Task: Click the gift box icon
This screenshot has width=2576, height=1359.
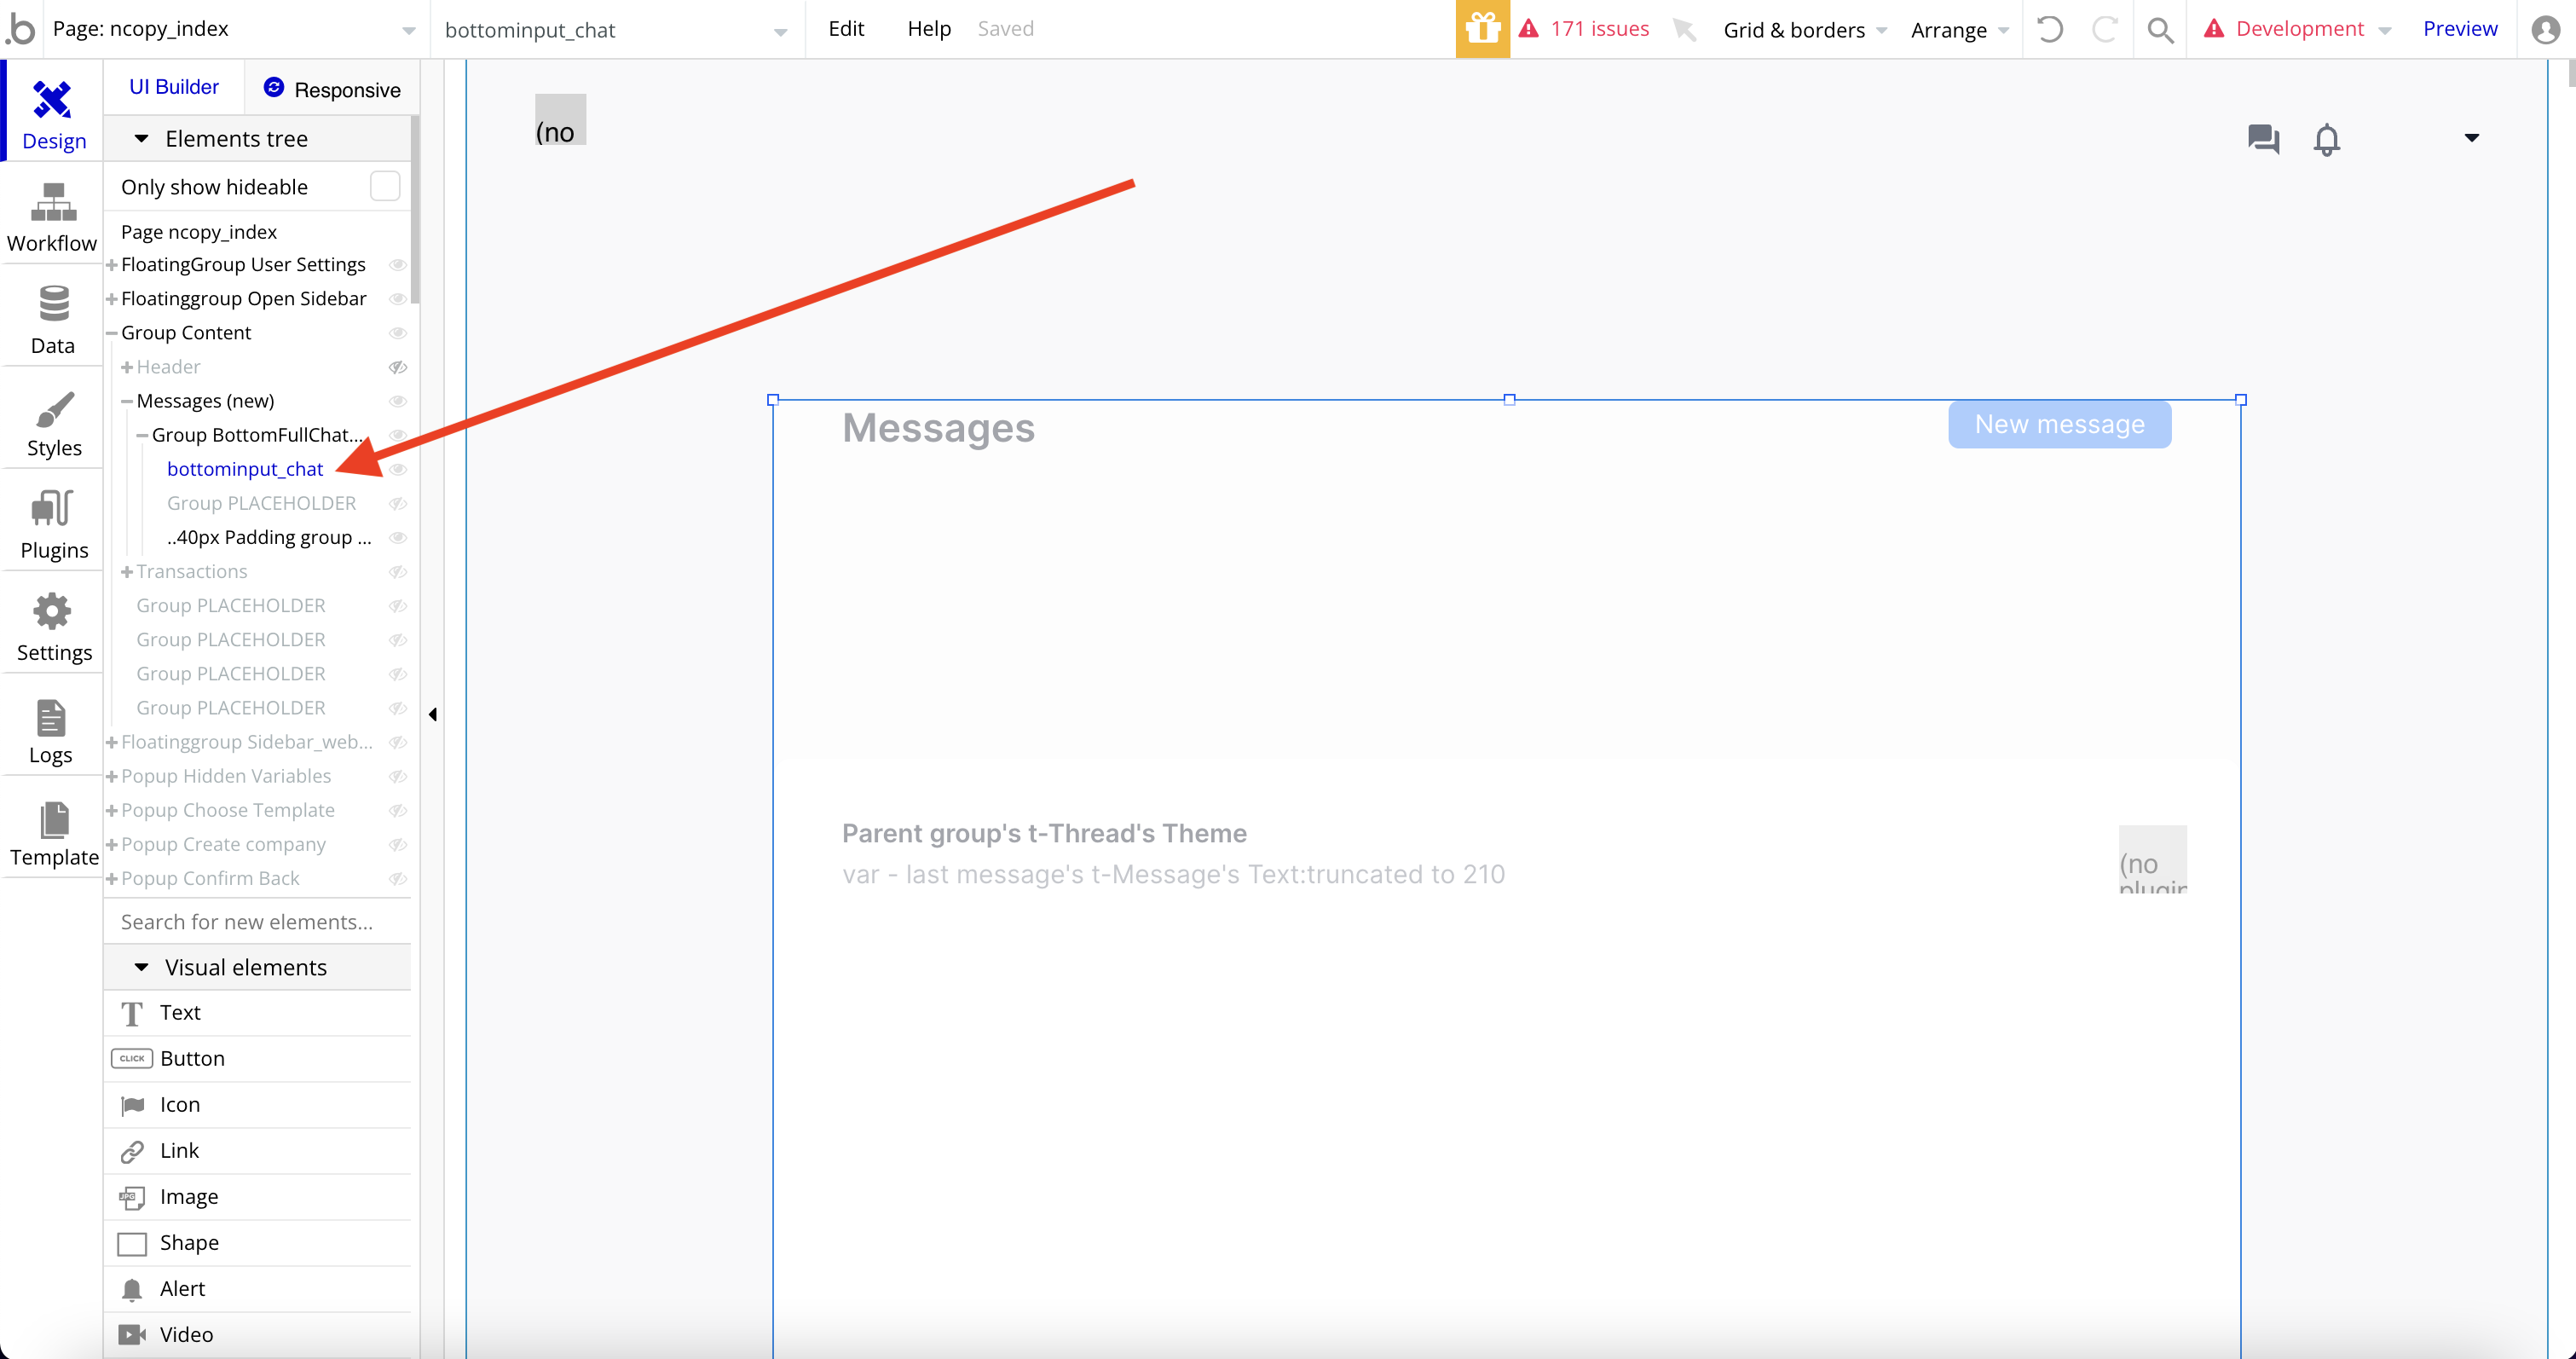Action: (x=1482, y=29)
